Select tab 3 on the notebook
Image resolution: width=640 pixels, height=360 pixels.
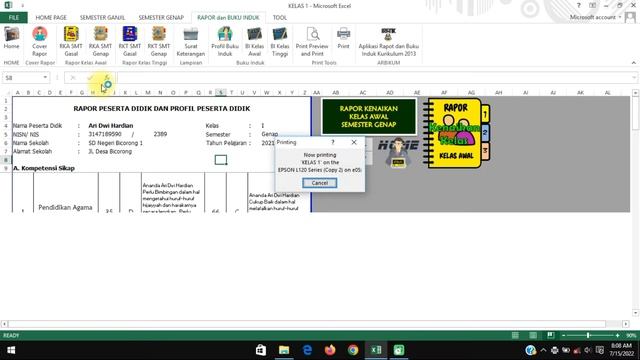485,151
